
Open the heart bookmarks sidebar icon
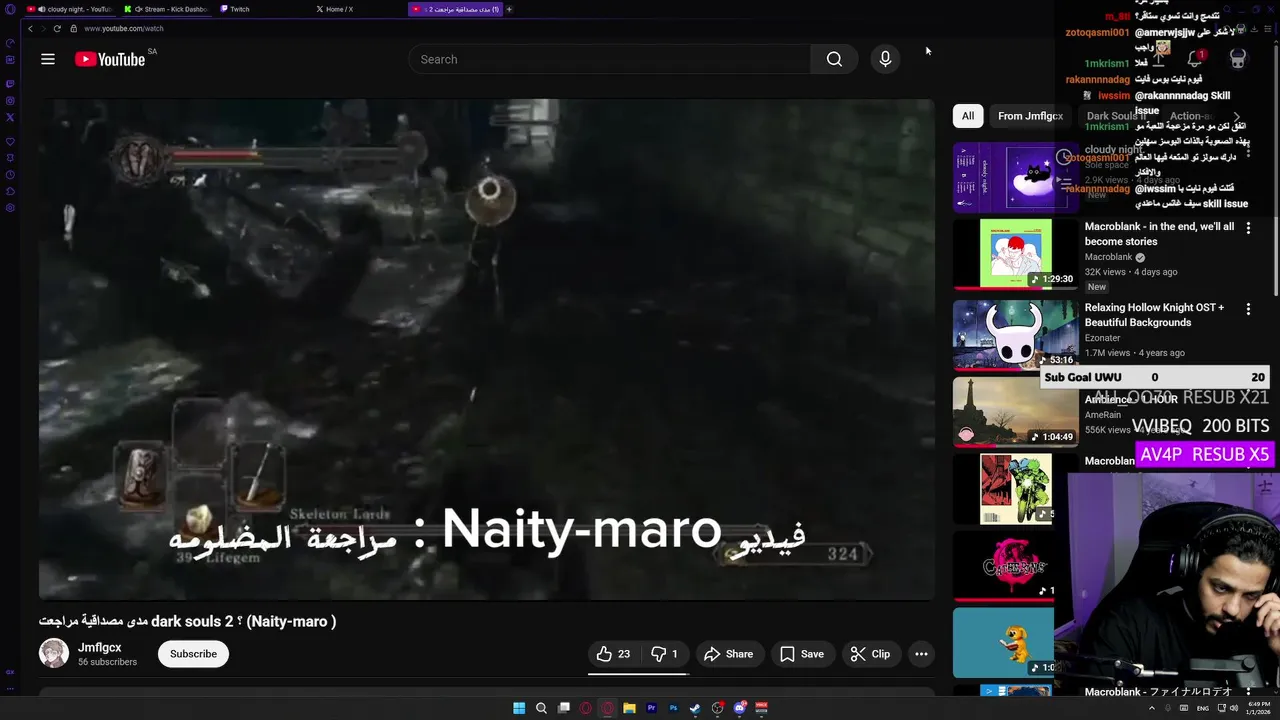[10, 141]
